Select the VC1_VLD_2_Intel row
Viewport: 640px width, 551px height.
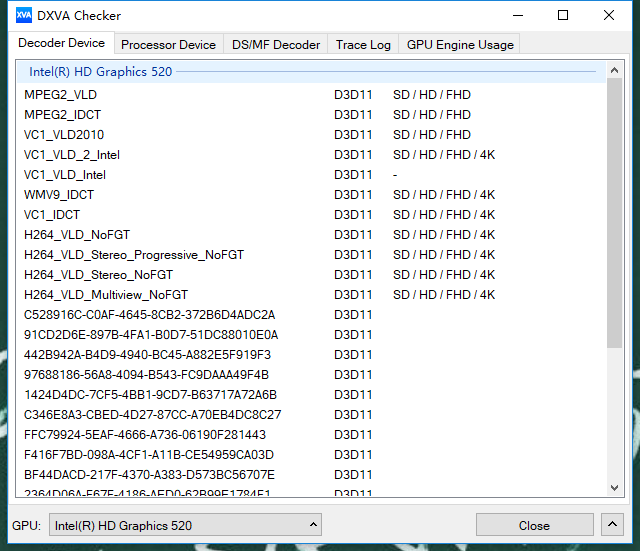click(x=312, y=155)
